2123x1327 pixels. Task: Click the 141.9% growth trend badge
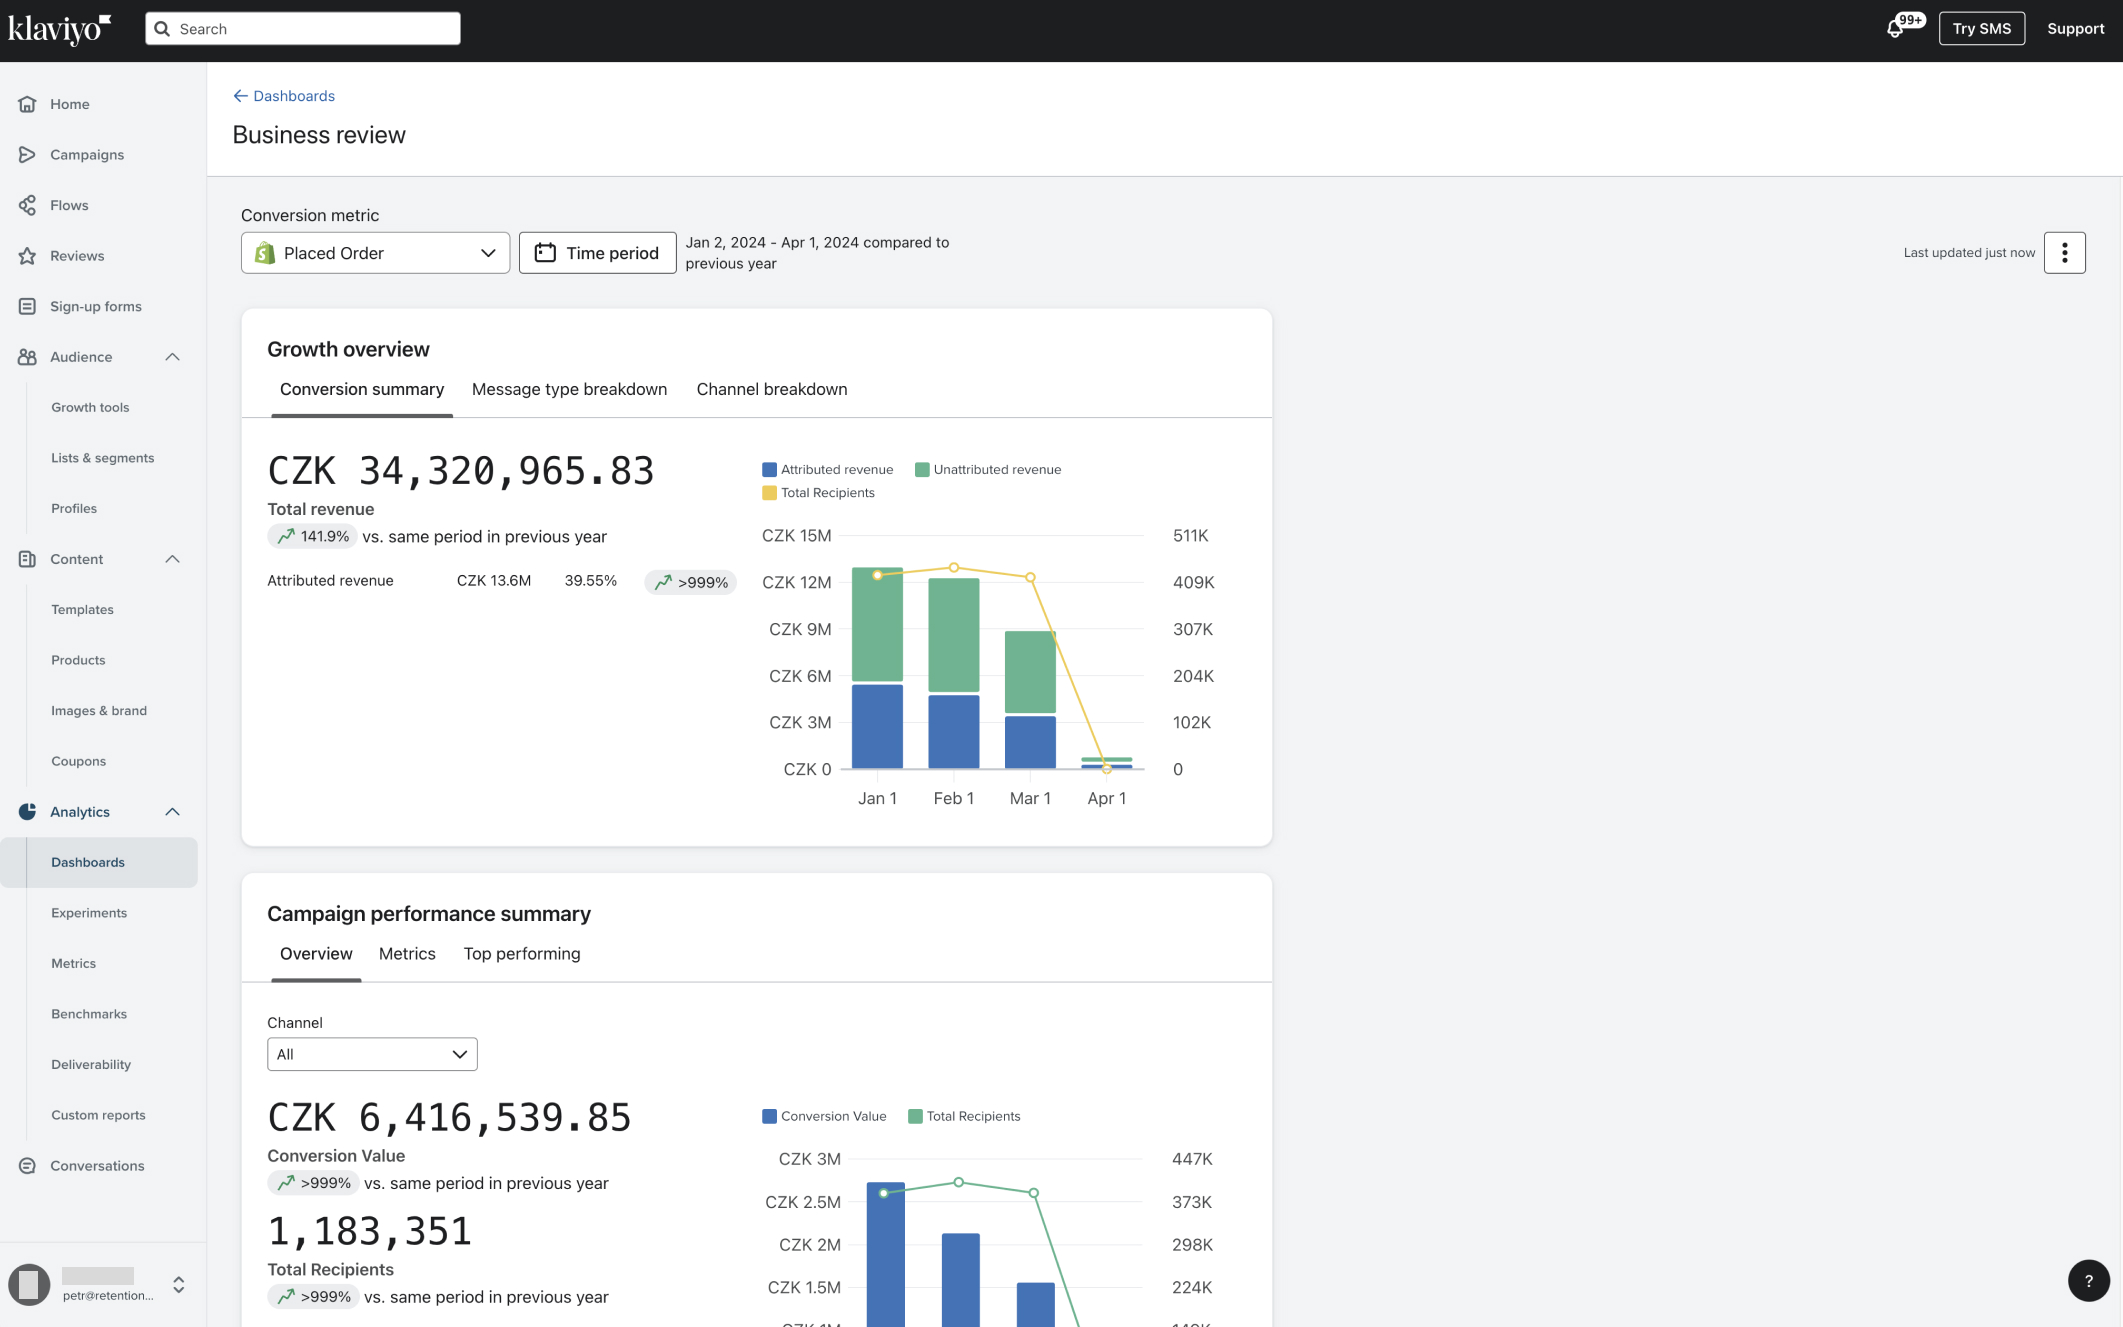click(312, 536)
